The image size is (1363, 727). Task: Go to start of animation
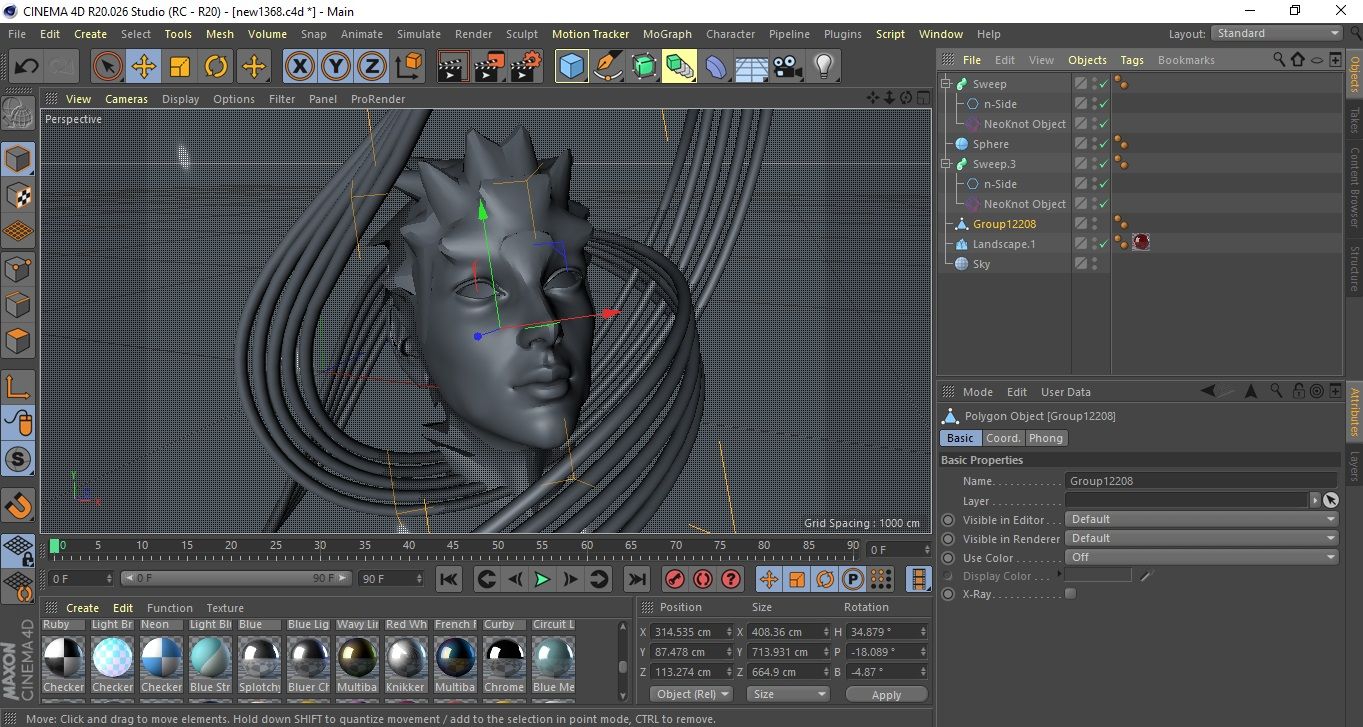[449, 579]
